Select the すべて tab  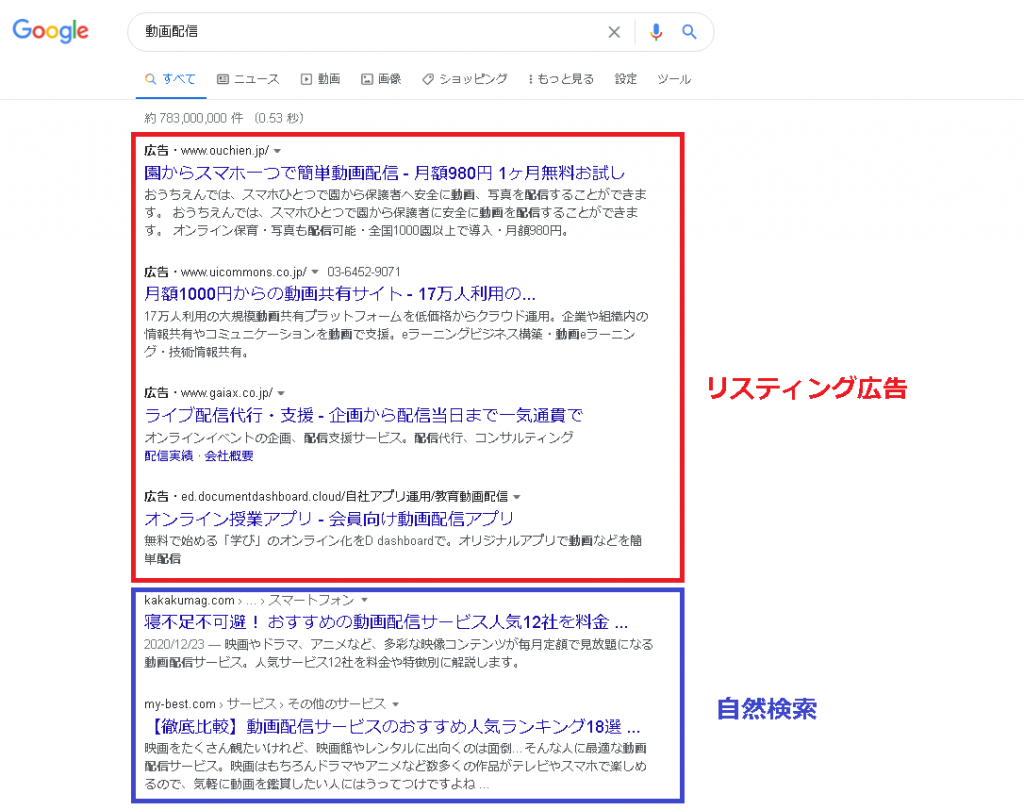[170, 79]
